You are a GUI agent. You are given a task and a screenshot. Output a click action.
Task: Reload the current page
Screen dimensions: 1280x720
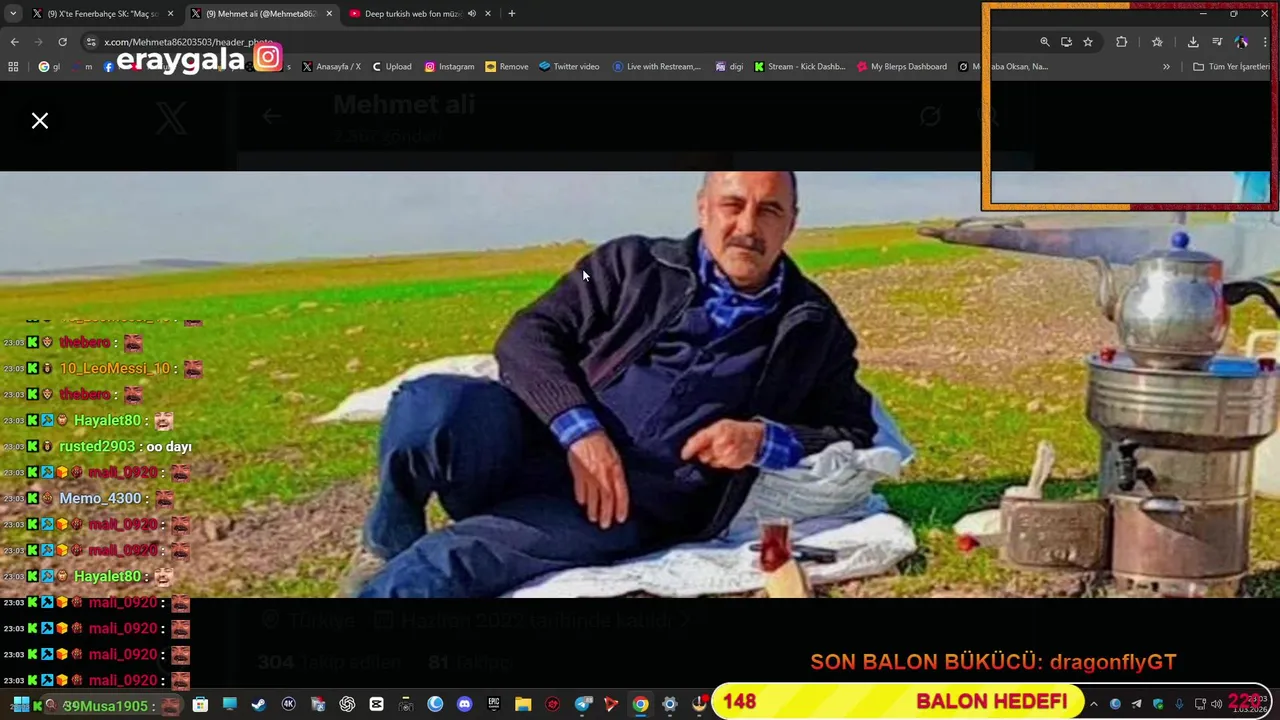click(x=62, y=42)
